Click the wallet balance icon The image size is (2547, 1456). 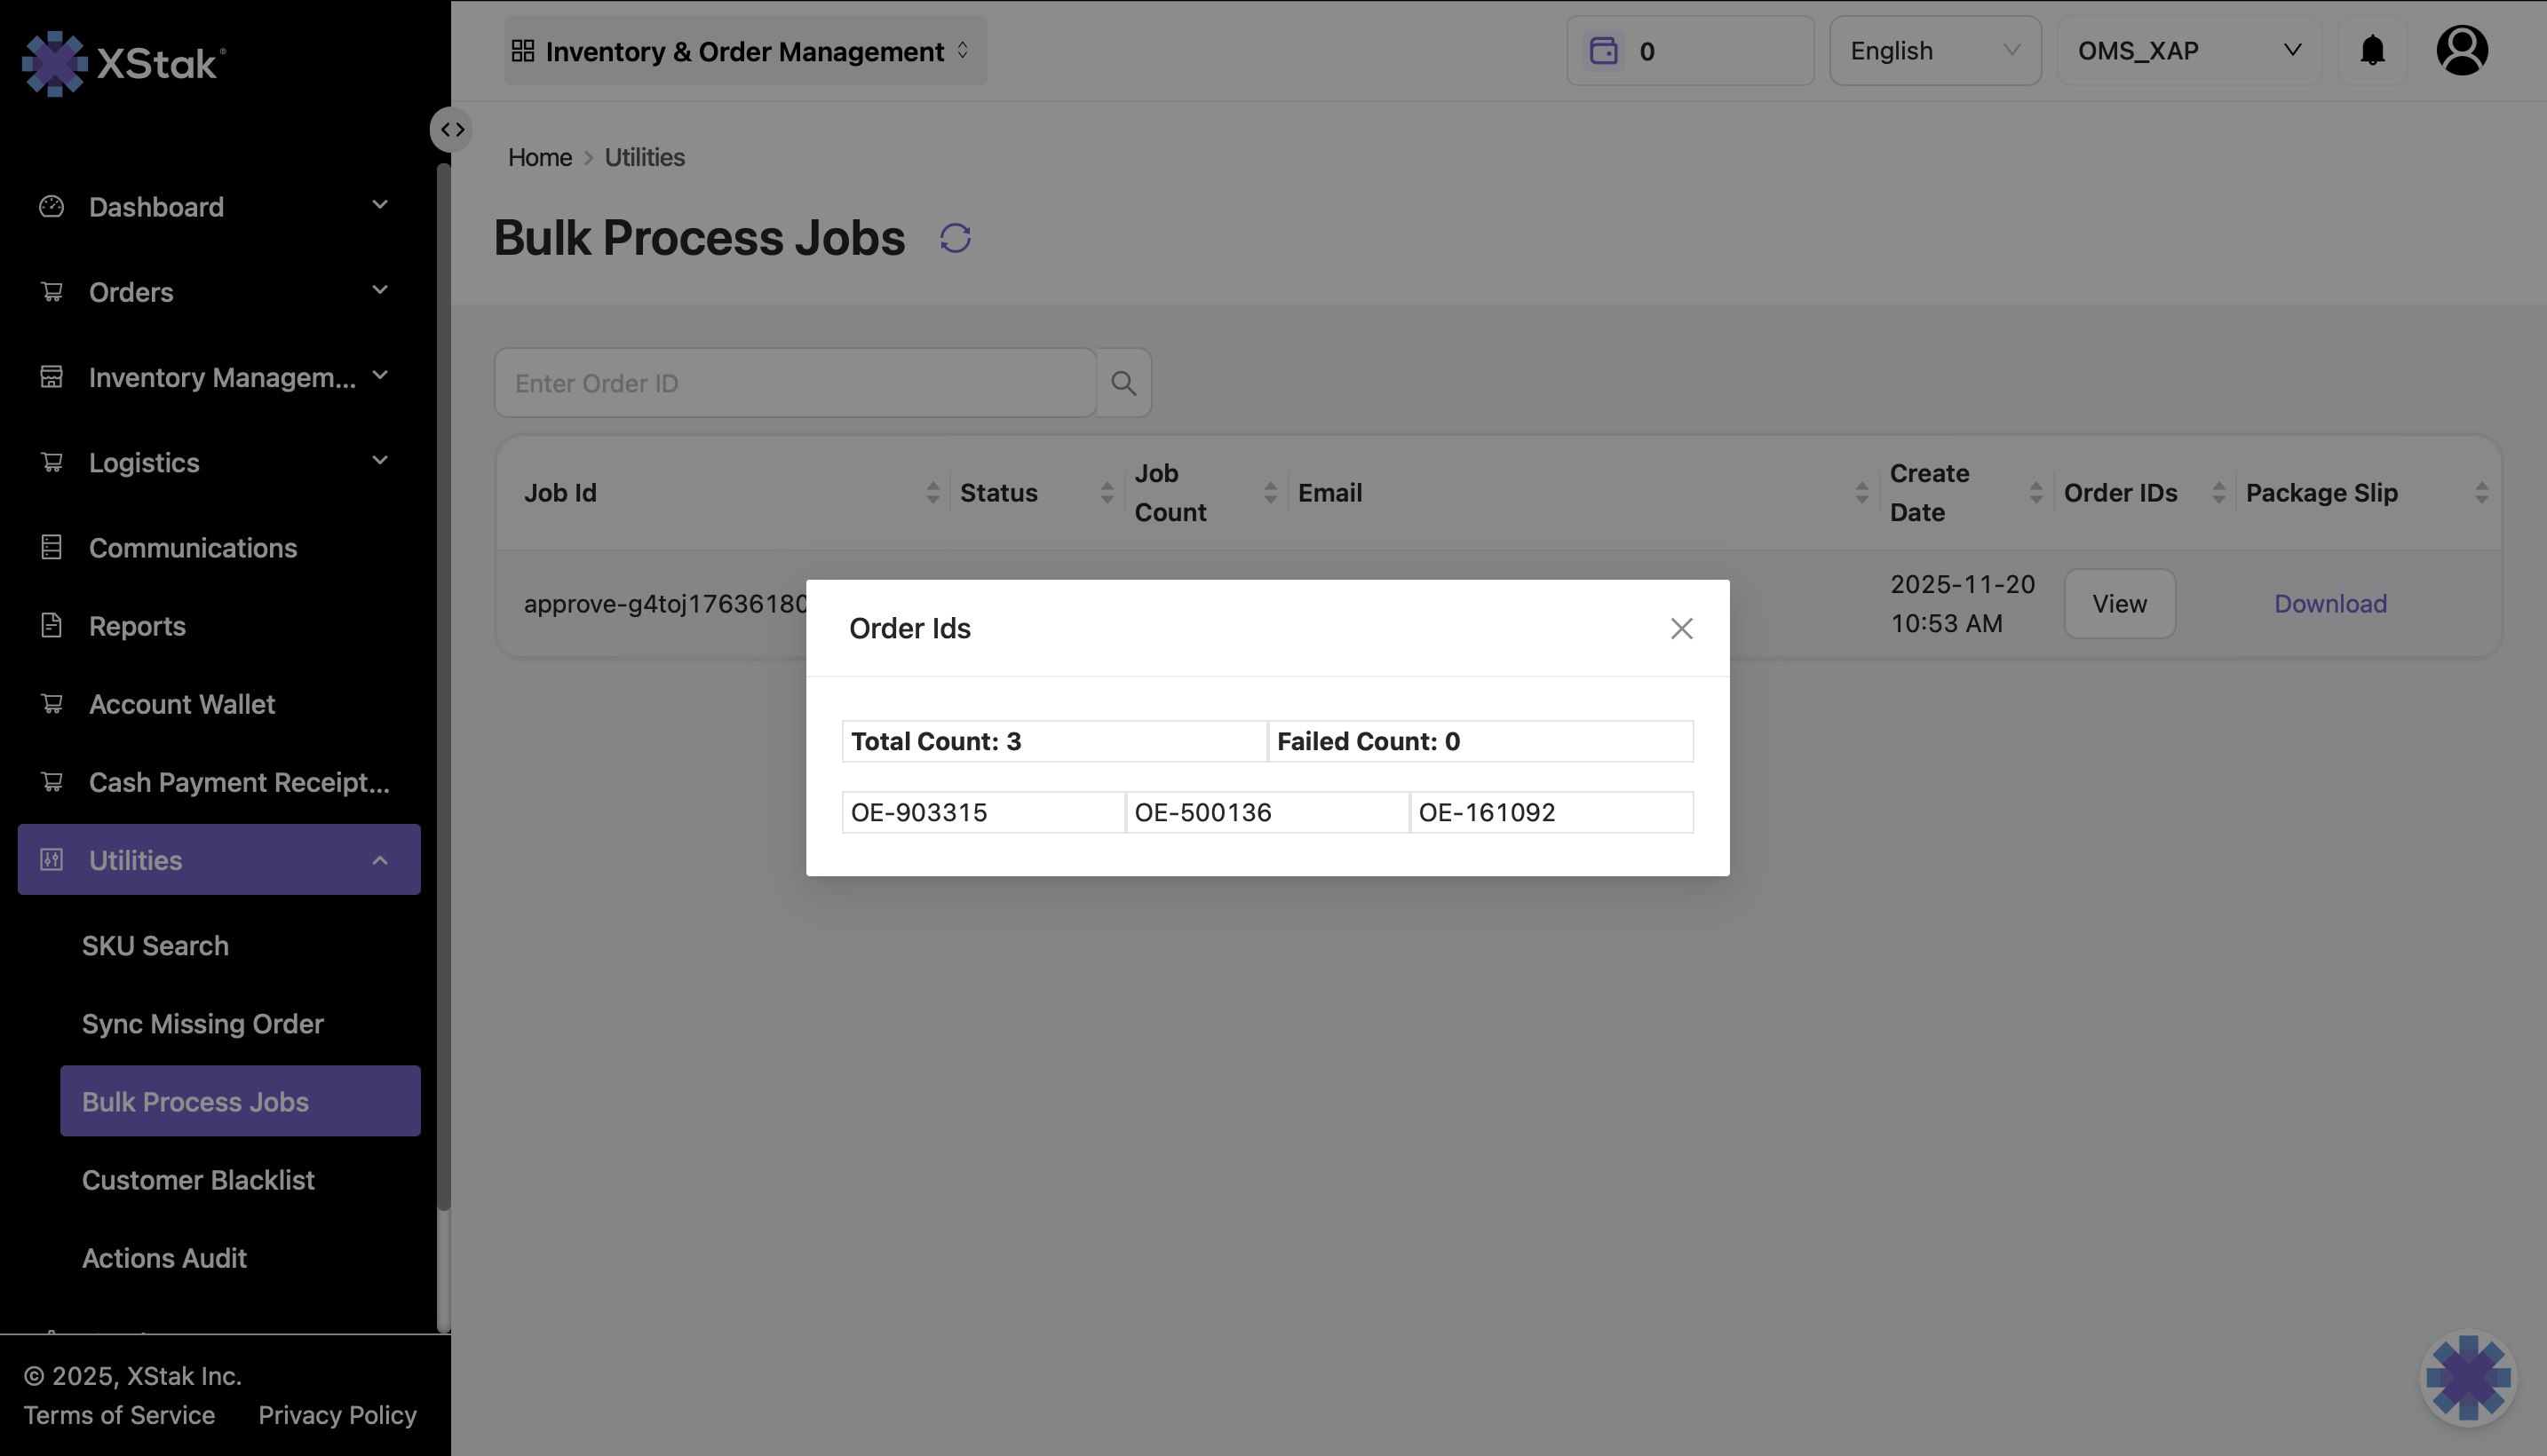[1603, 51]
